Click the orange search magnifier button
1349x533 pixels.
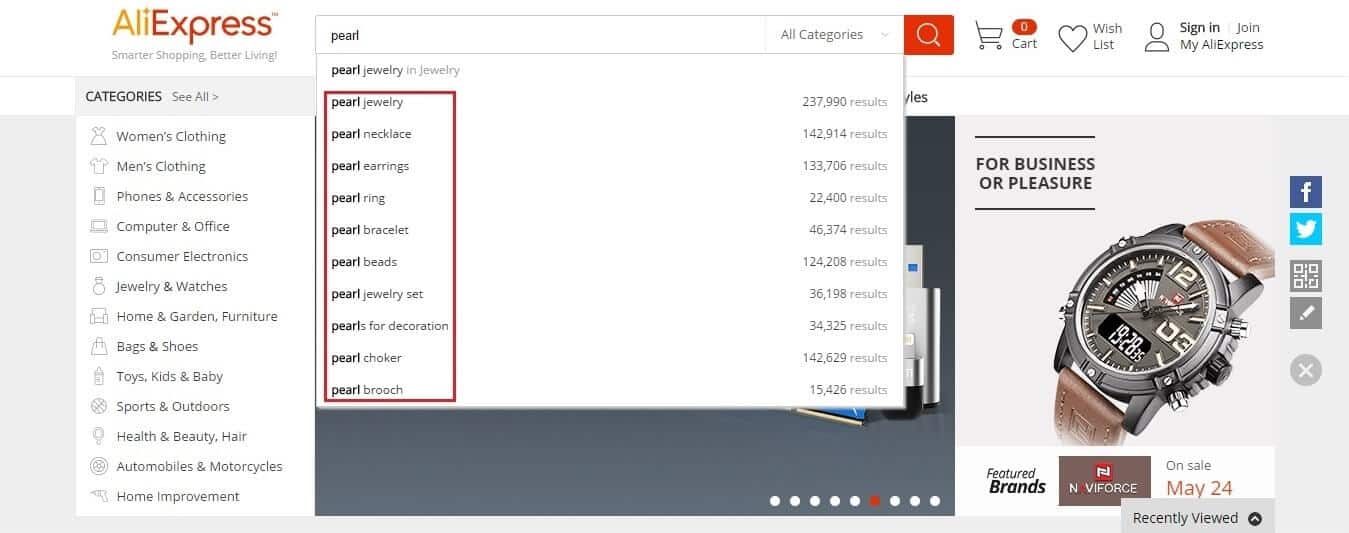click(x=928, y=35)
